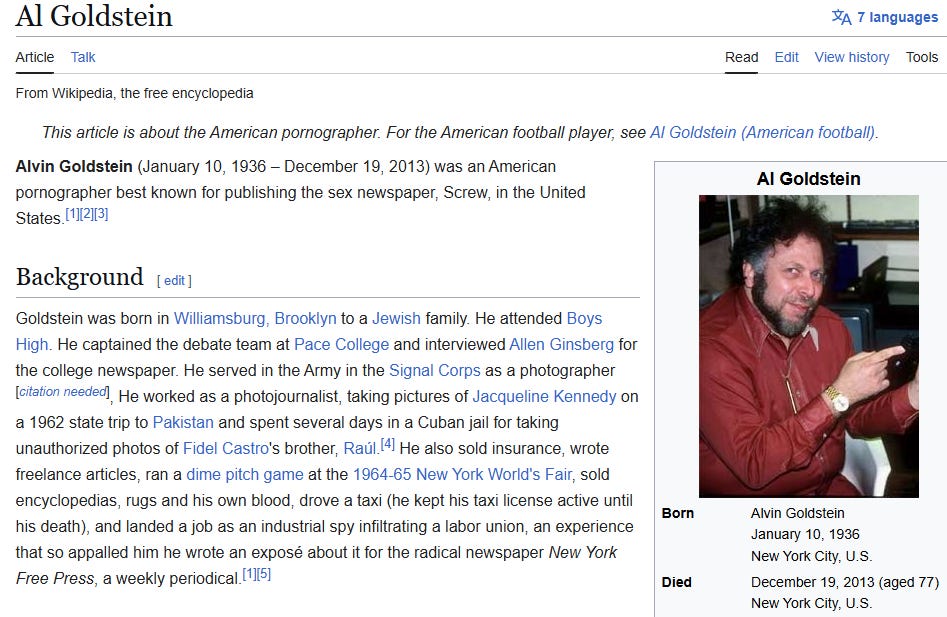The height and width of the screenshot is (617, 947).
Task: Open the 7 languages dropdown
Action: (897, 18)
